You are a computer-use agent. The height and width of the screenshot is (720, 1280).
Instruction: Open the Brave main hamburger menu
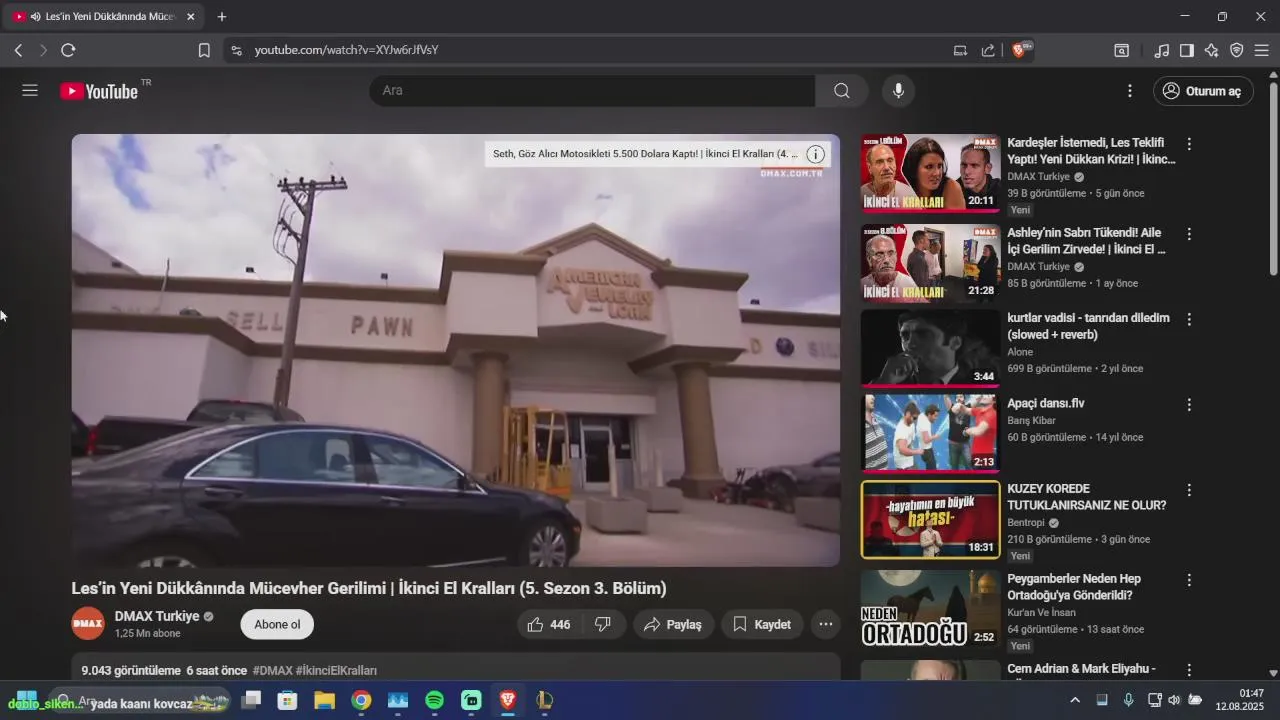pos(1262,50)
